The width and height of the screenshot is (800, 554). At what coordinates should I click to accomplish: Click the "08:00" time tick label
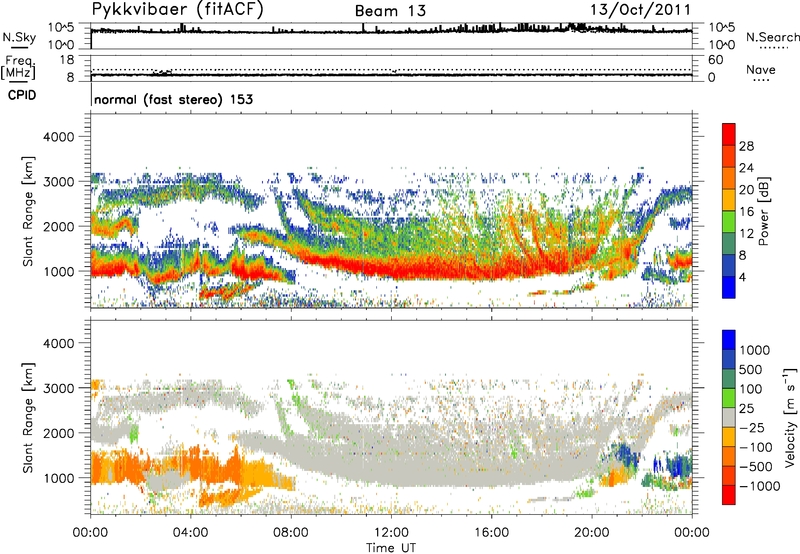pos(291,533)
